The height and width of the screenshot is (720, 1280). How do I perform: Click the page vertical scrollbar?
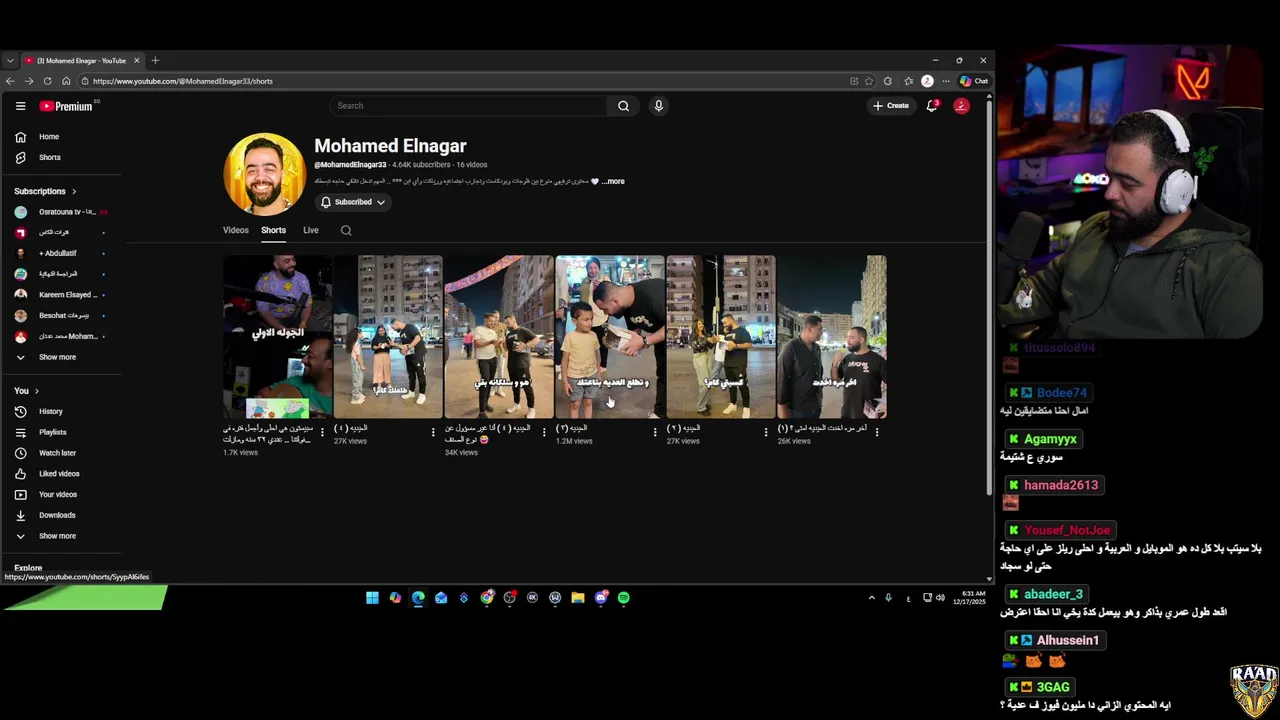(x=989, y=300)
